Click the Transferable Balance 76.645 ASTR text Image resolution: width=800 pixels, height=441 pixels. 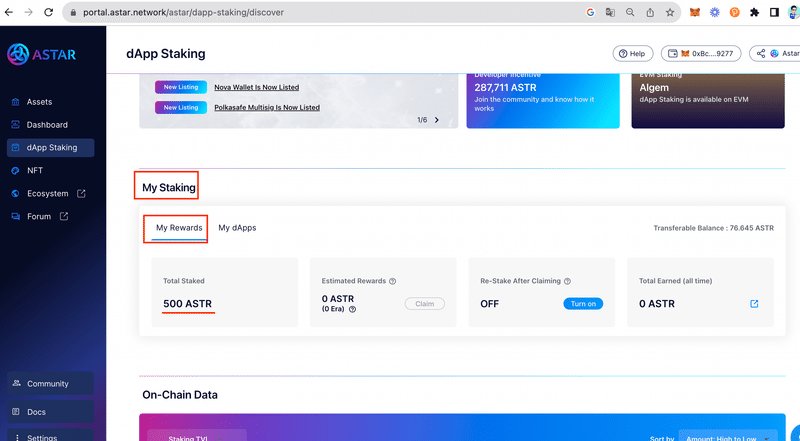point(713,228)
